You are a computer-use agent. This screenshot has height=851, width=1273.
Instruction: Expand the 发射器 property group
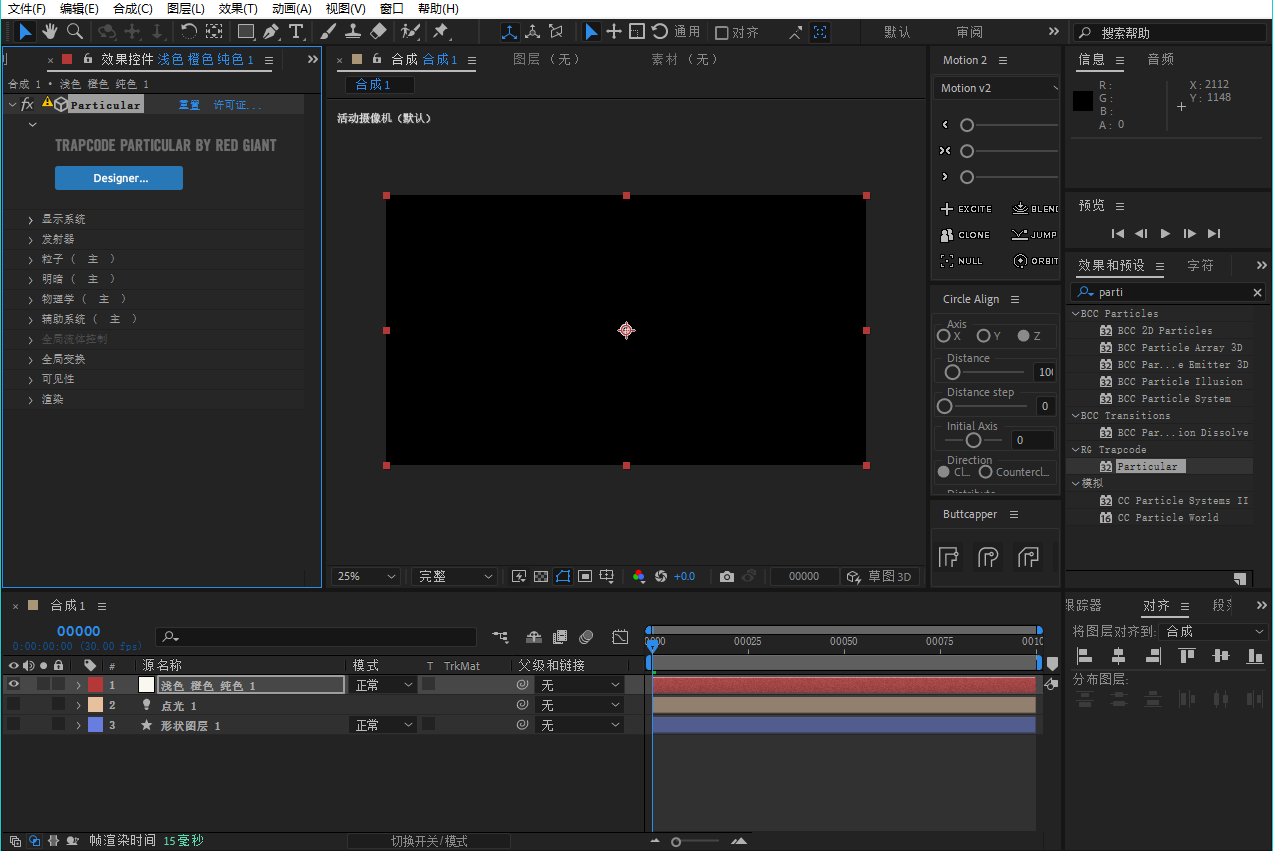click(31, 239)
